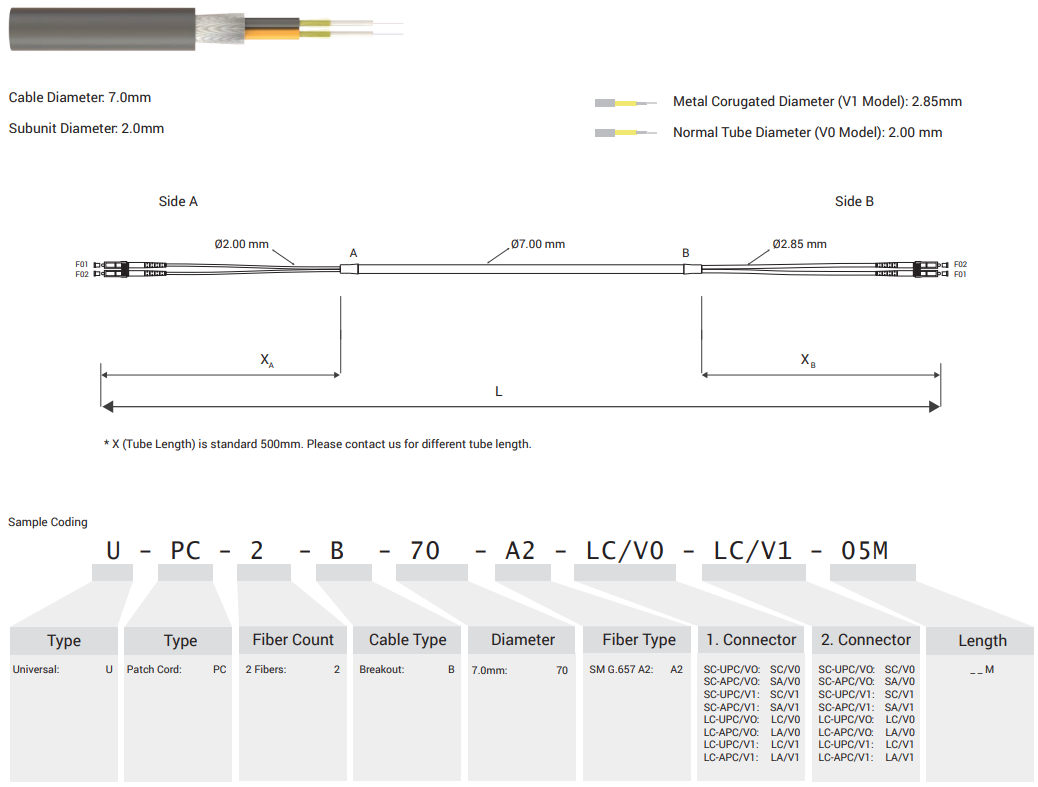Click the tube length contact note

coord(317,444)
